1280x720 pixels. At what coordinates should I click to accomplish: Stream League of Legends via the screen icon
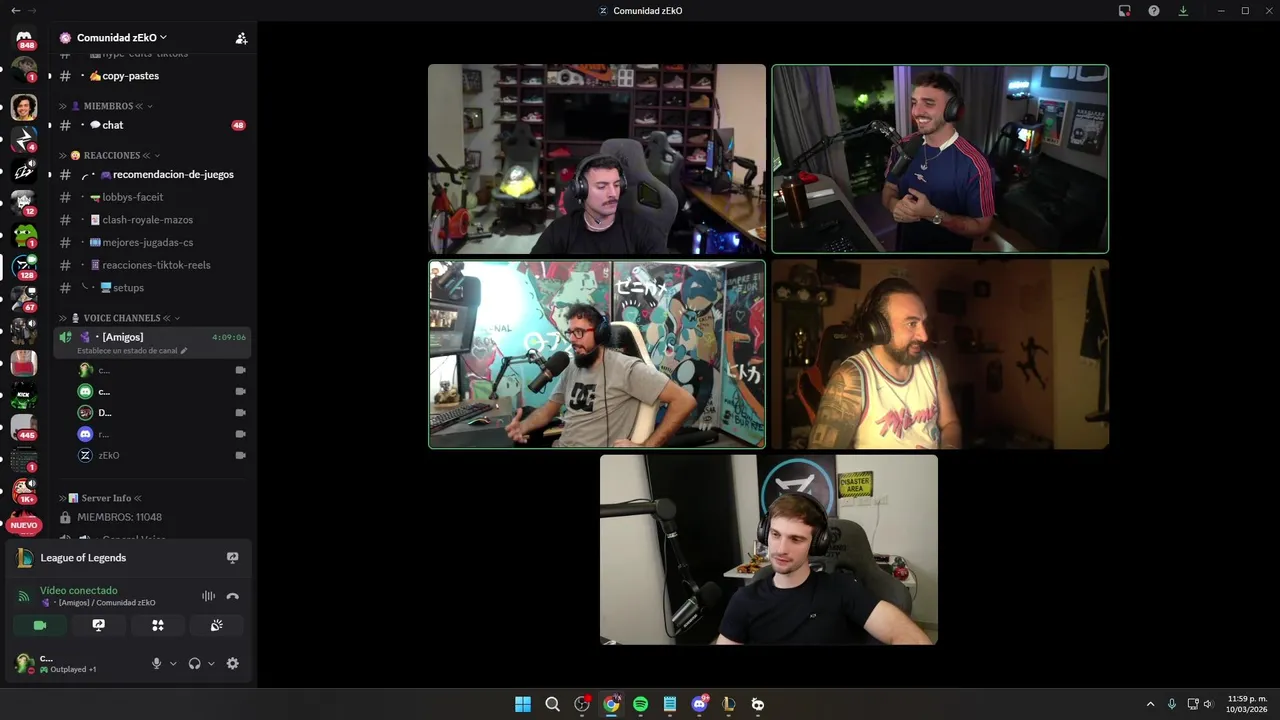click(233, 558)
